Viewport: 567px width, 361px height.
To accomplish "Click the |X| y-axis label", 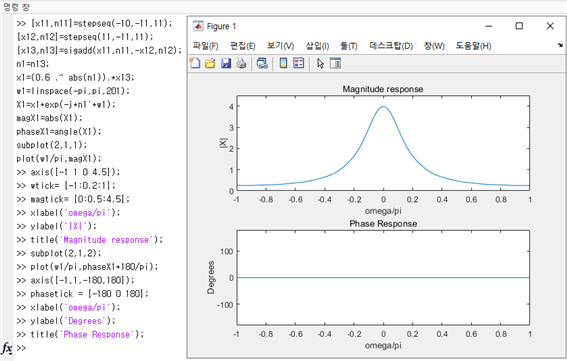I will pyautogui.click(x=223, y=143).
